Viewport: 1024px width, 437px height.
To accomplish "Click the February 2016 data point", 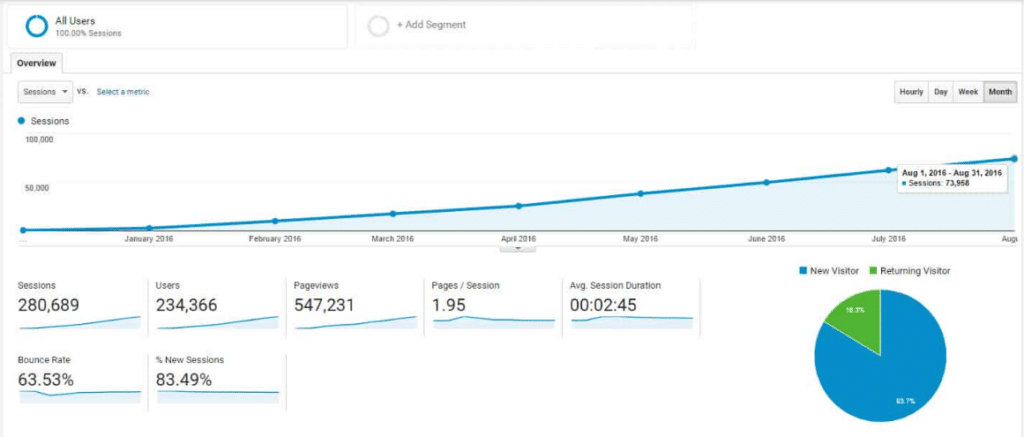I will [x=275, y=221].
